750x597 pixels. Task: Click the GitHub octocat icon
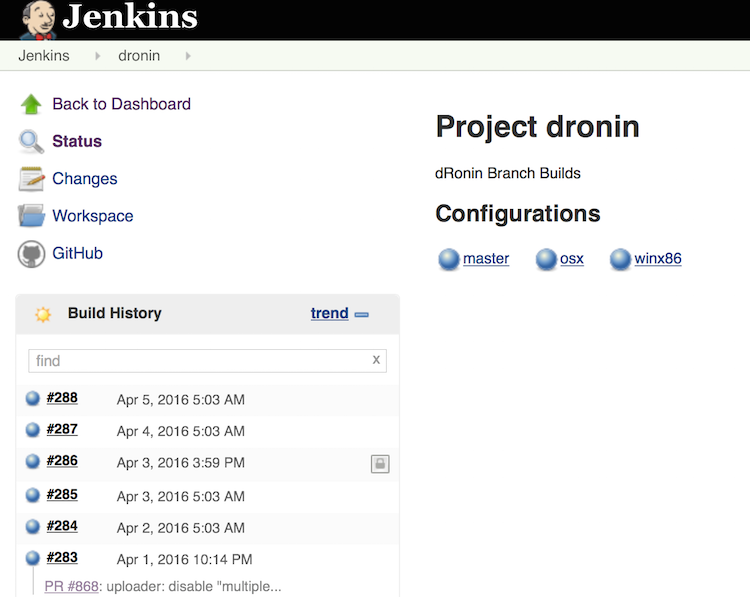[x=31, y=254]
